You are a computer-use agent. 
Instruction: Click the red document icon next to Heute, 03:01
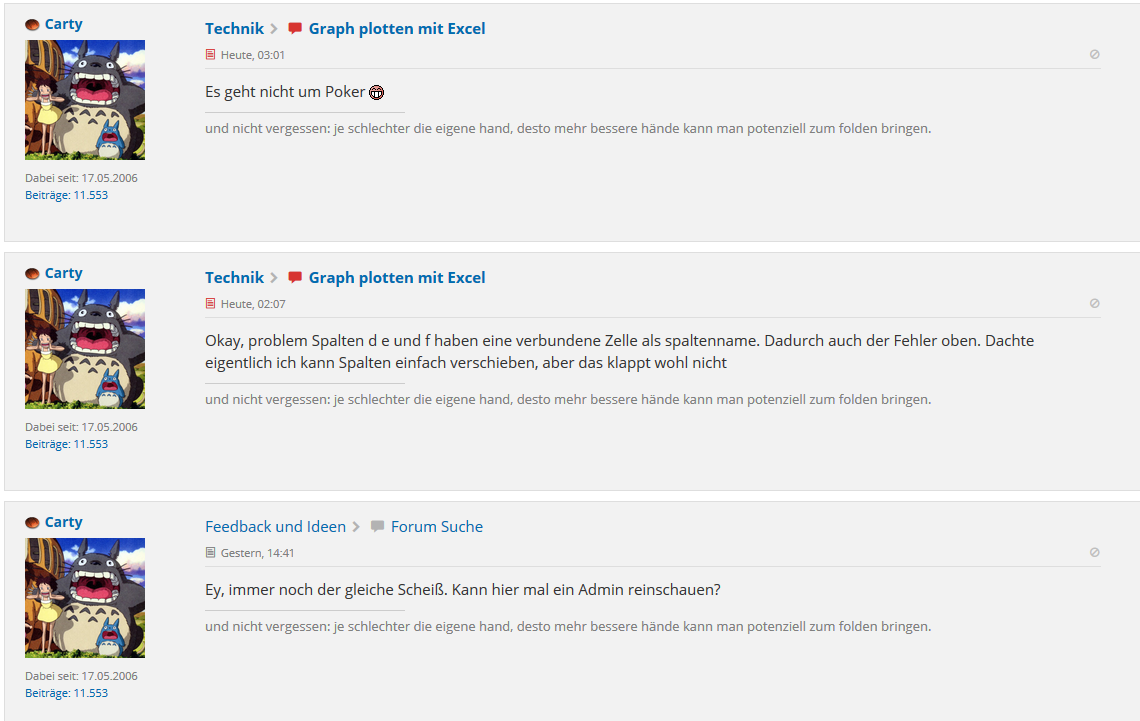[210, 55]
